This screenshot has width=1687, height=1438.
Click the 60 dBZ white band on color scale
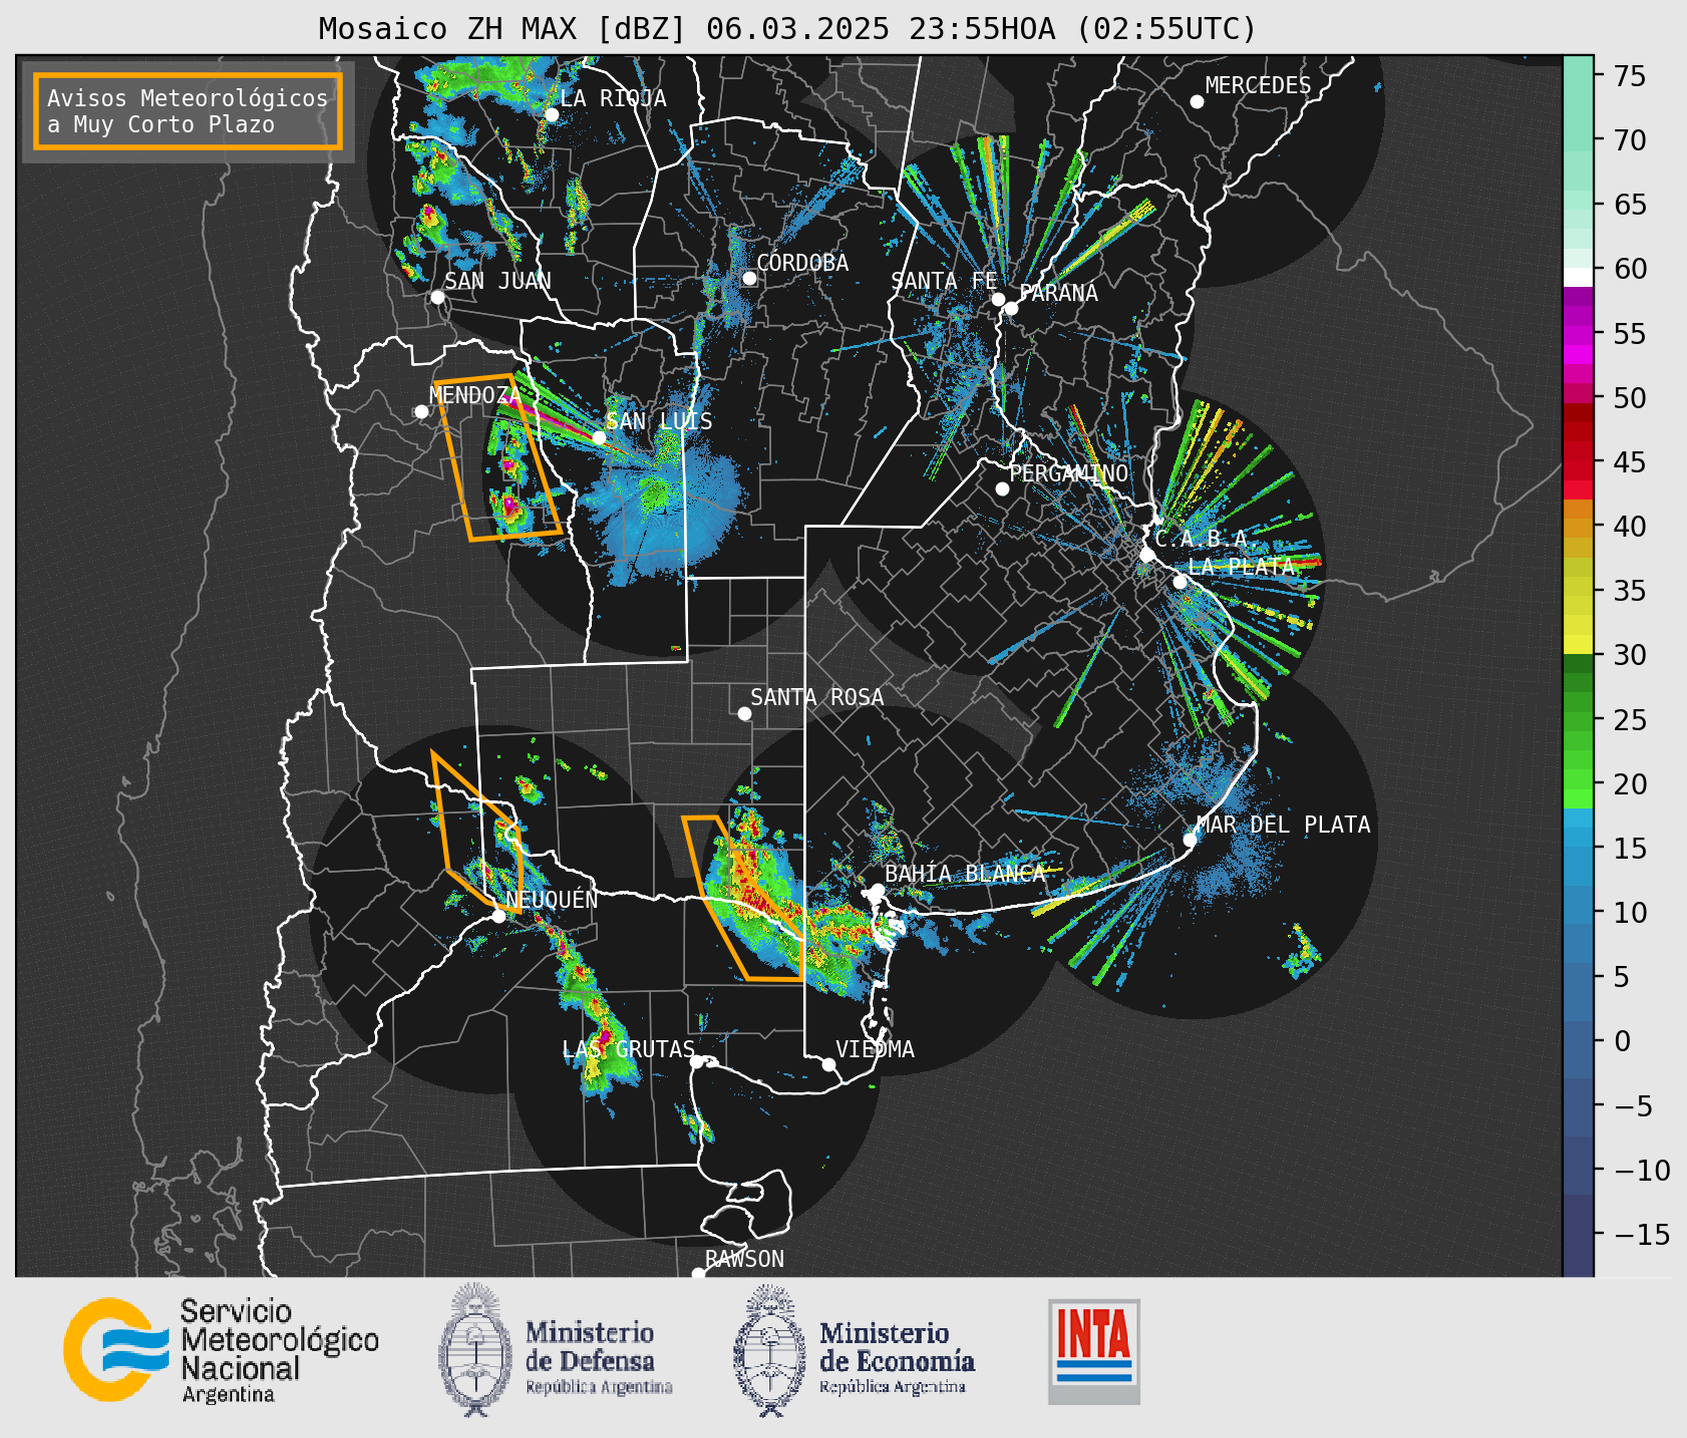[1577, 277]
